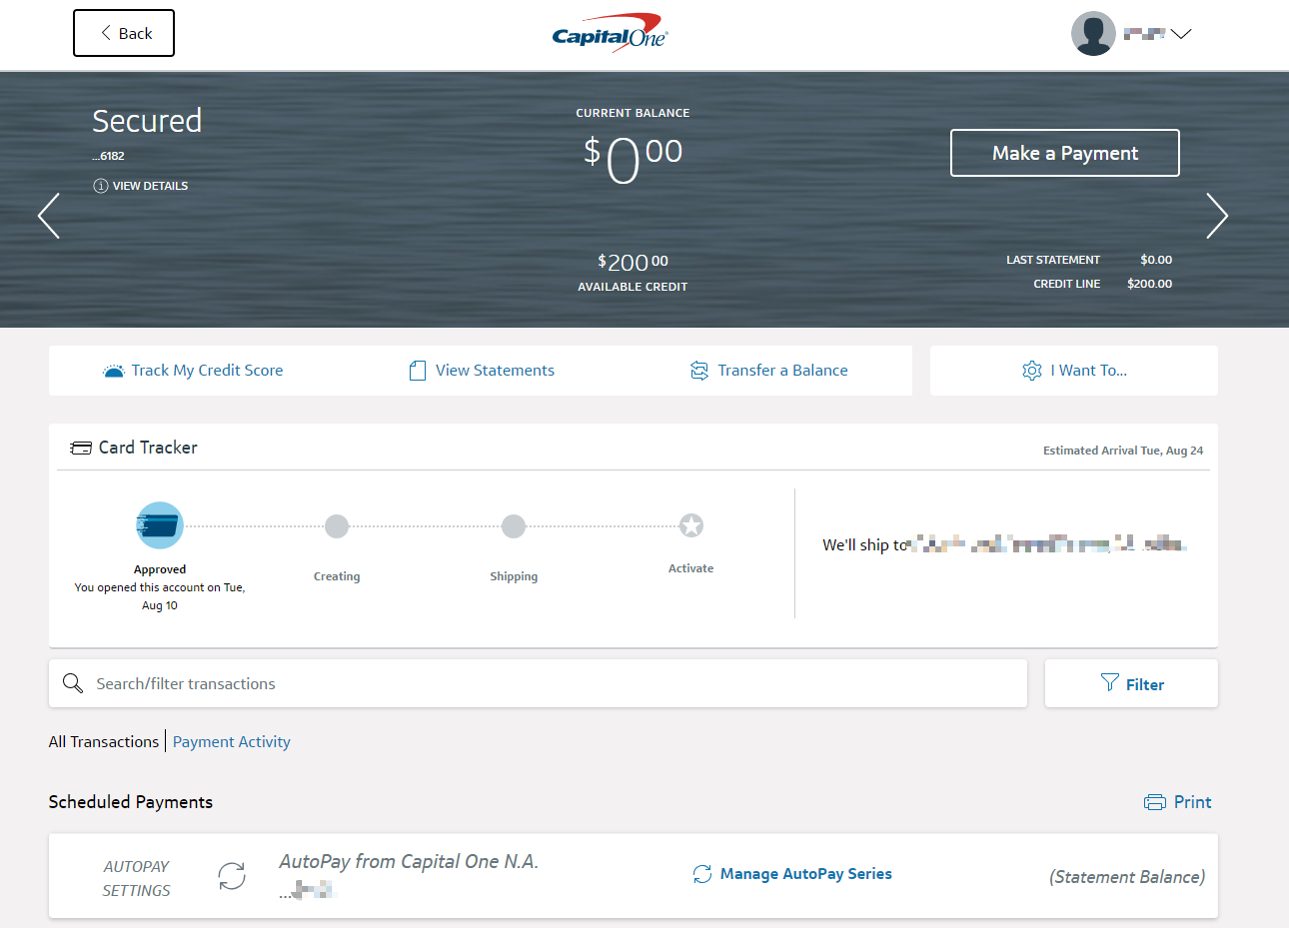
Task: Click the printer icon
Action: (1155, 802)
